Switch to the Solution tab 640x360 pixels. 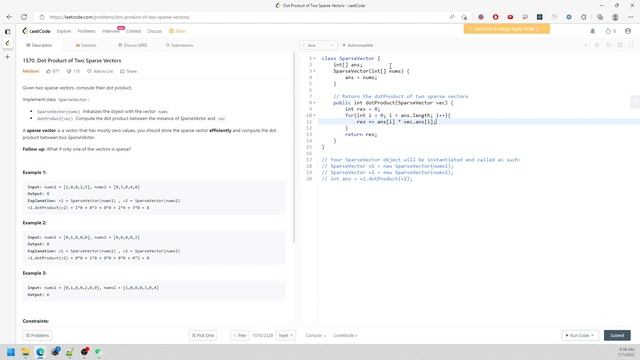(x=86, y=45)
